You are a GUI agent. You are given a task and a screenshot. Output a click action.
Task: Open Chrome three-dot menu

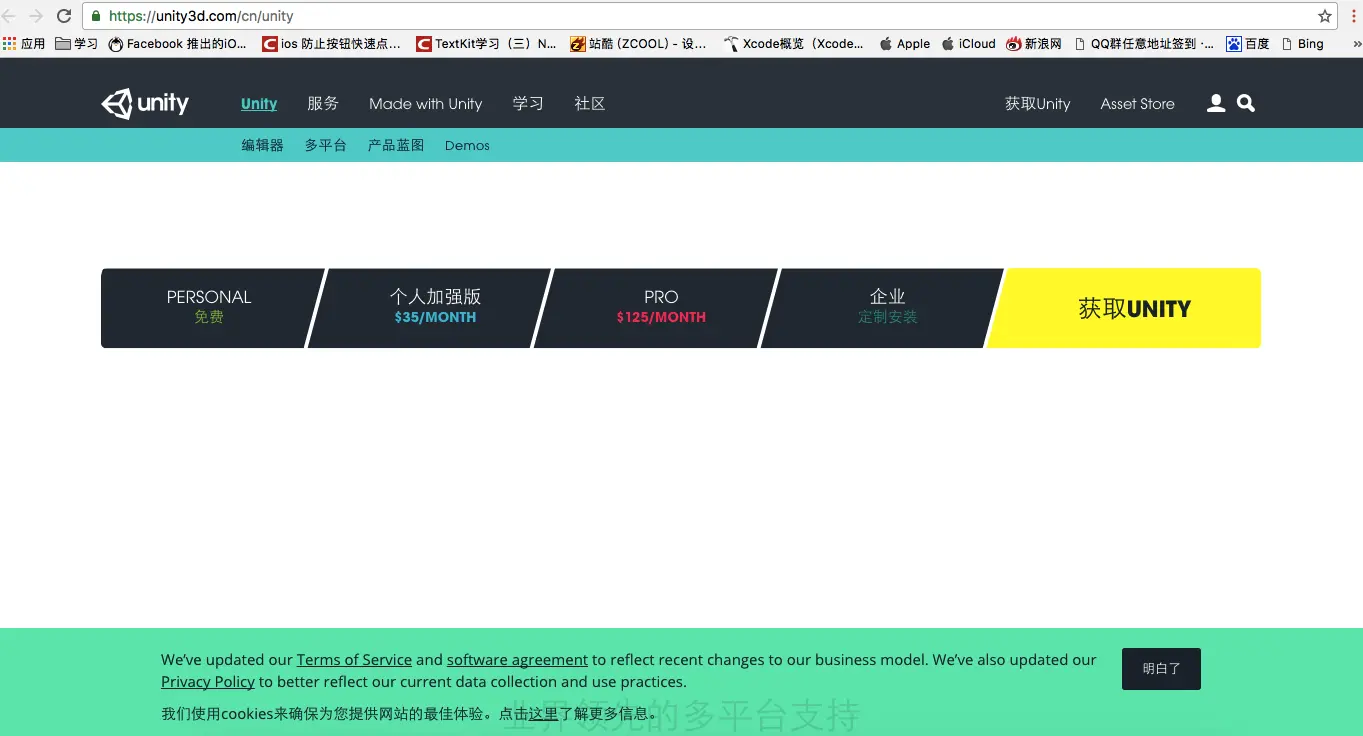click(x=1352, y=16)
